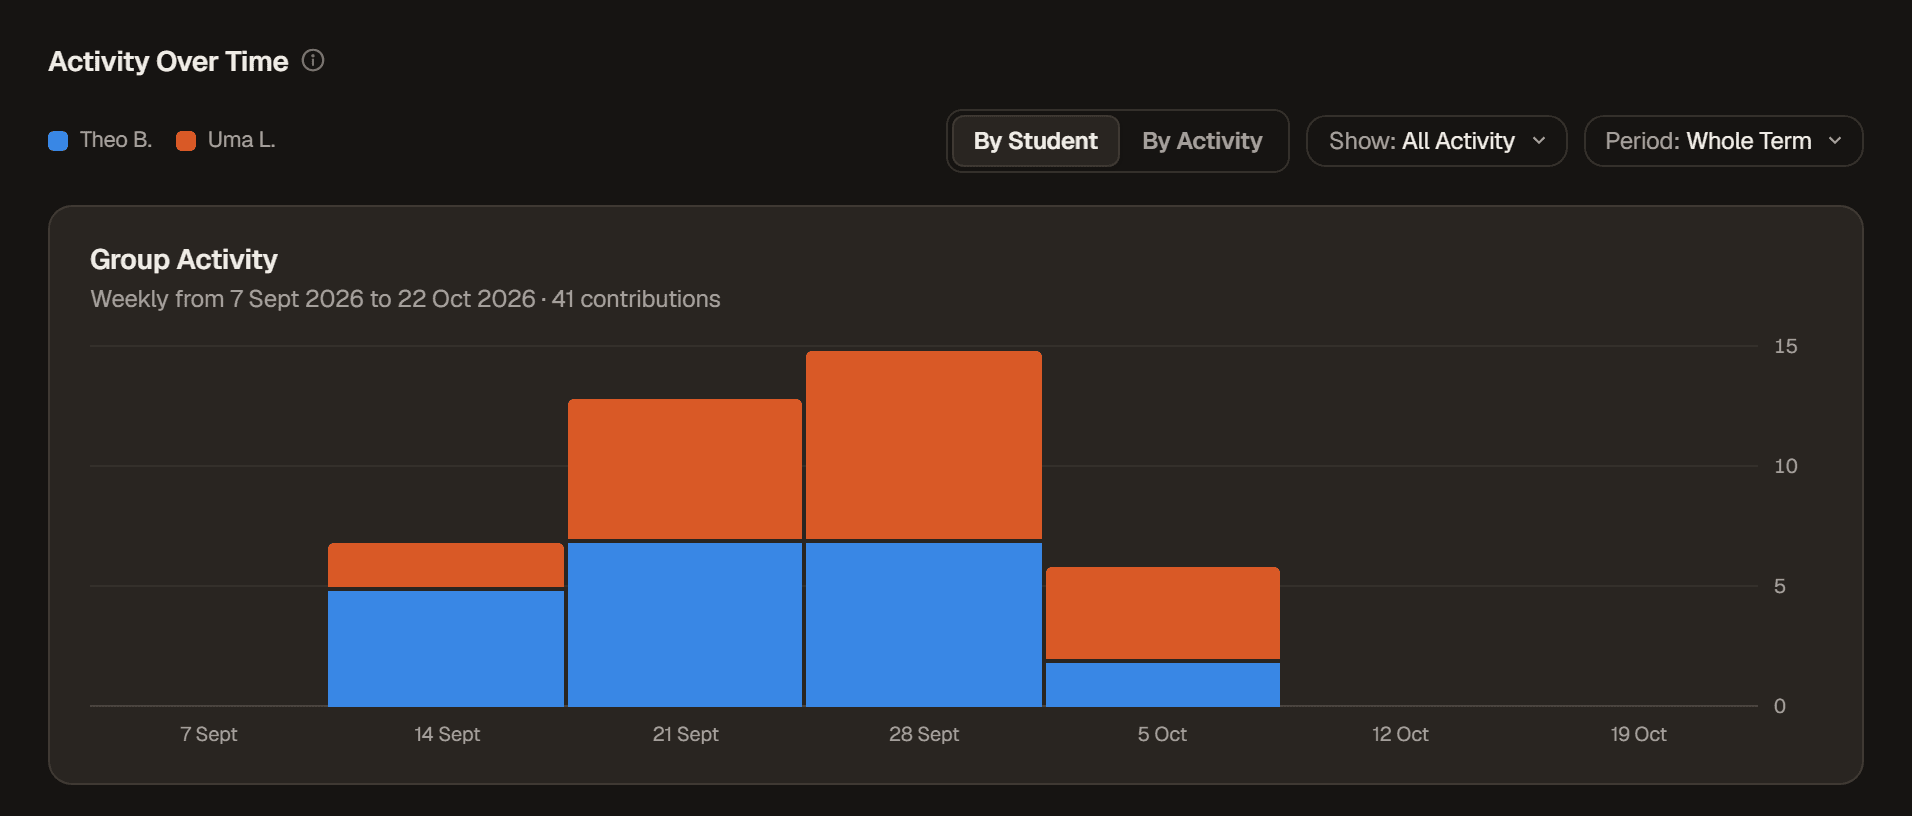Select Theo B.'s blue bar for 5 Oct
The image size is (1912, 816).
pyautogui.click(x=1163, y=685)
